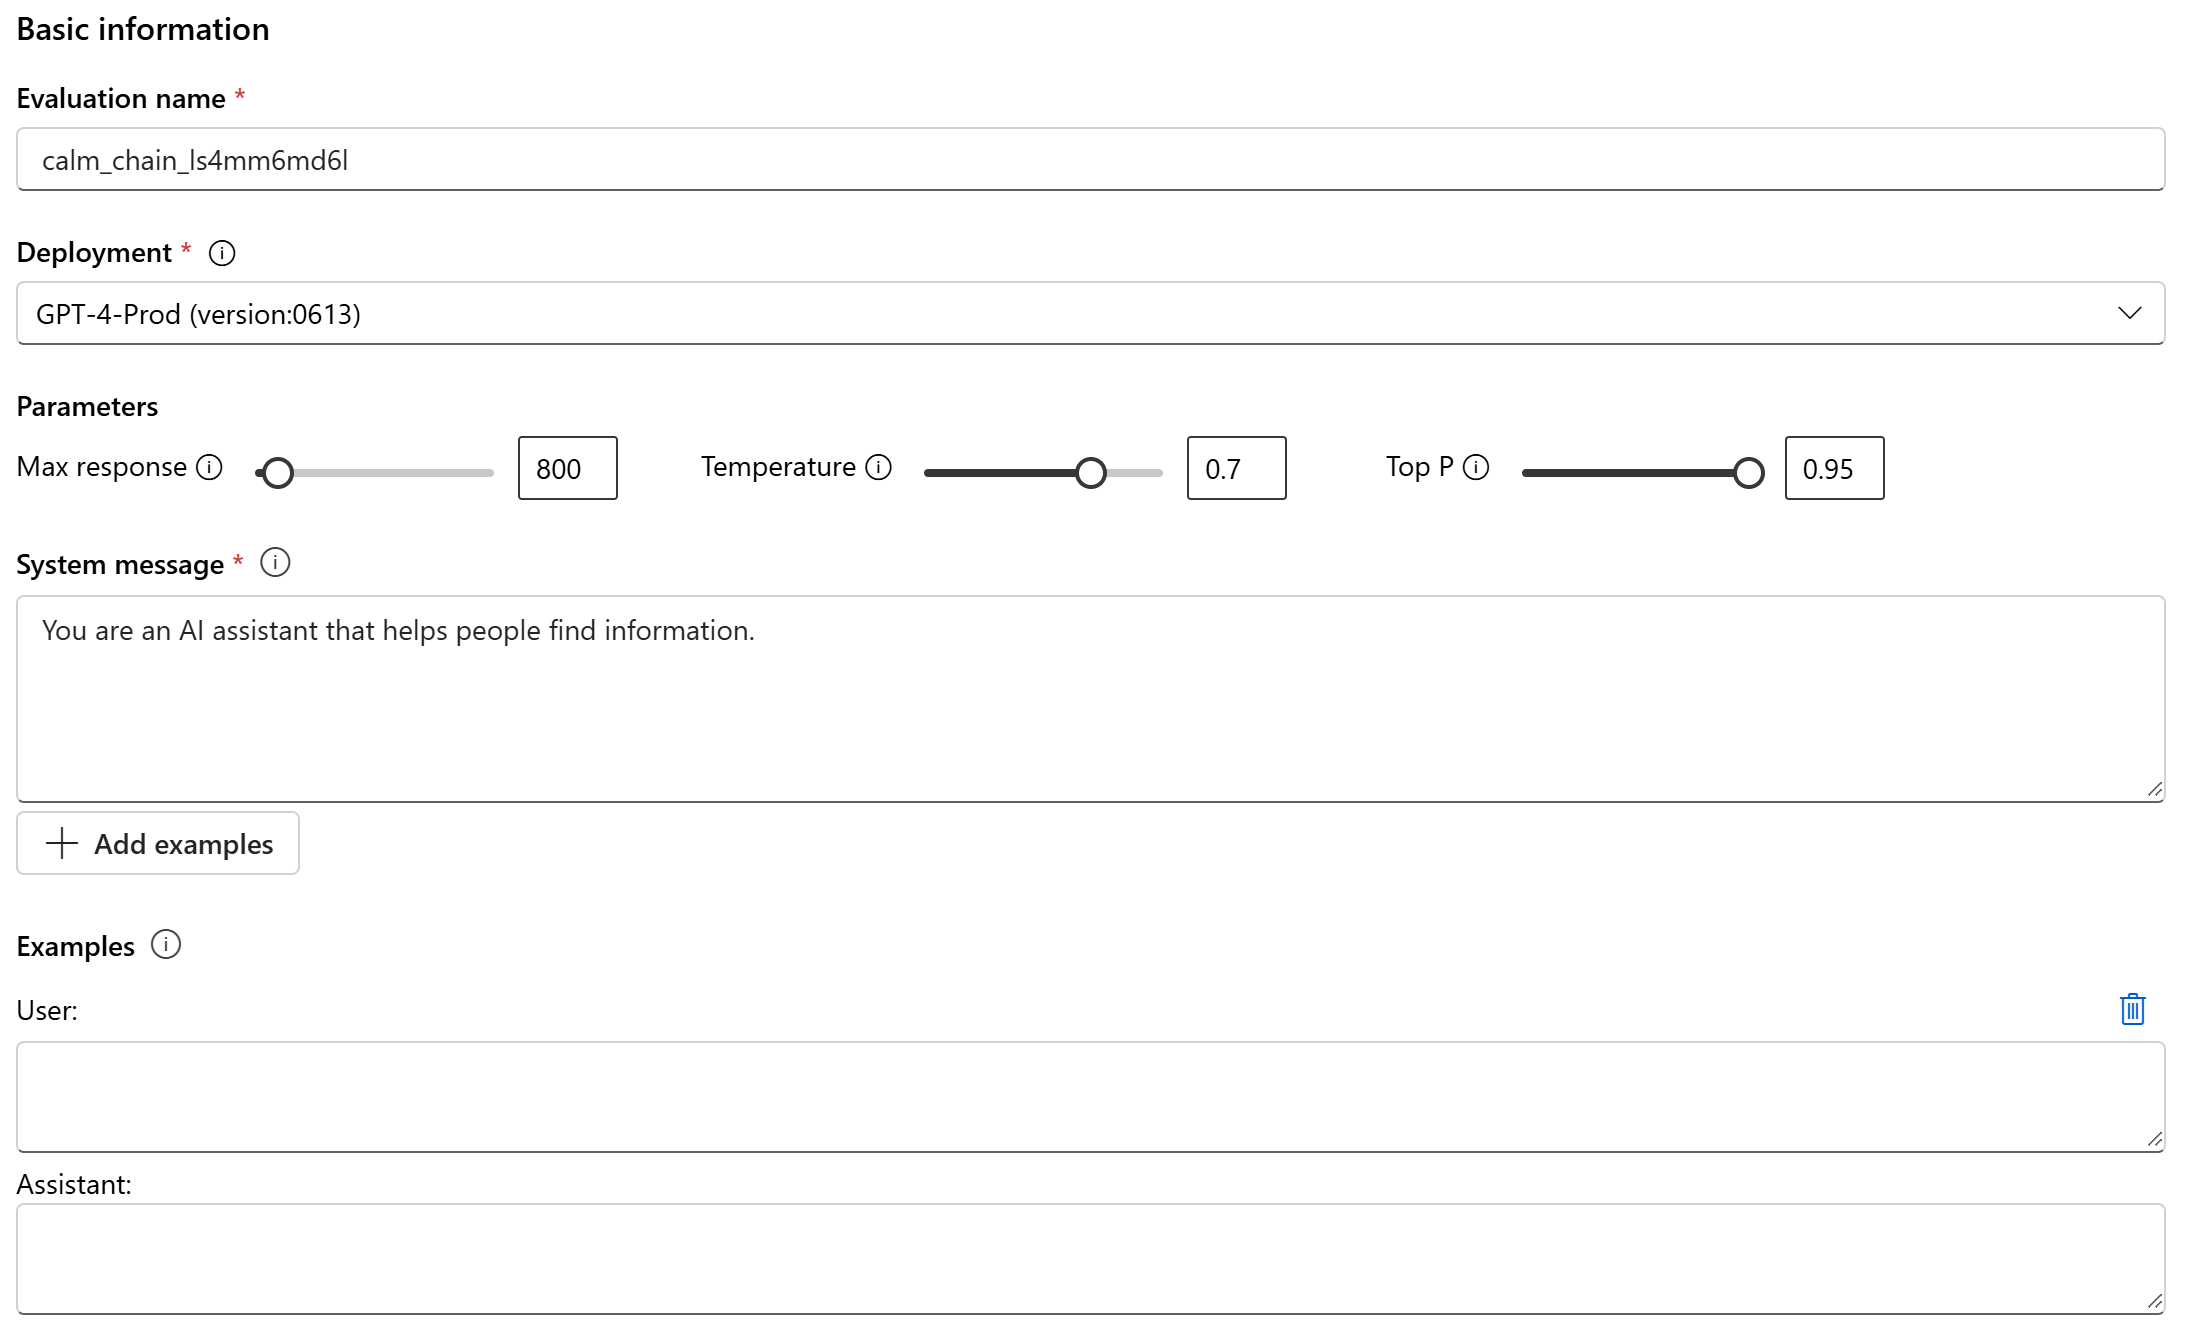Click Temperature value box 0.7
Viewport: 2201px width, 1330px height.
click(1236, 468)
